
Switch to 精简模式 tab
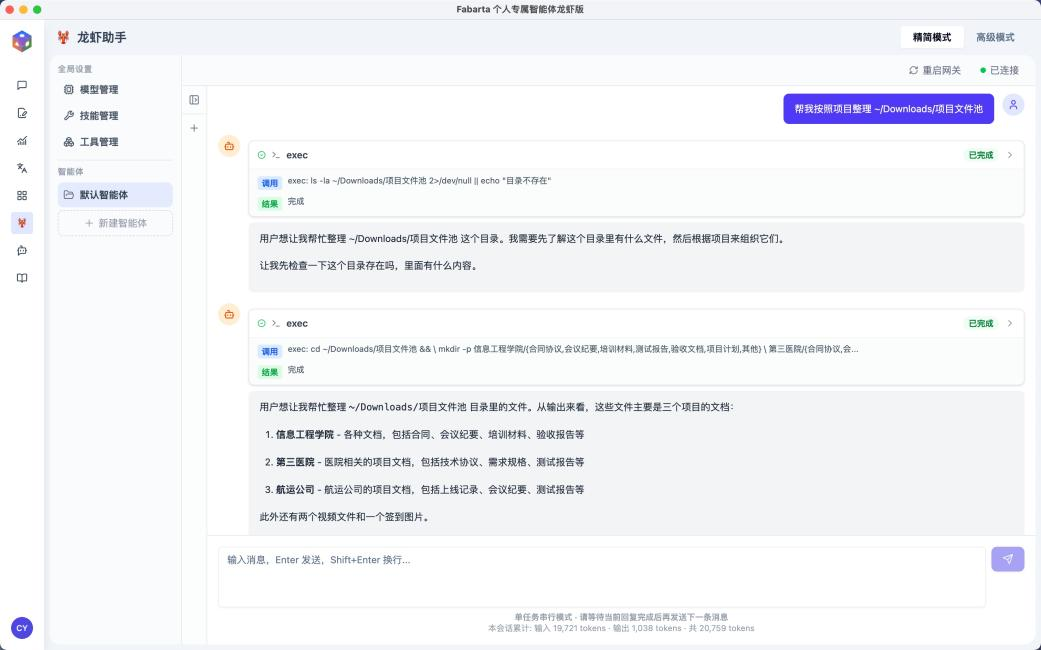tap(931, 37)
